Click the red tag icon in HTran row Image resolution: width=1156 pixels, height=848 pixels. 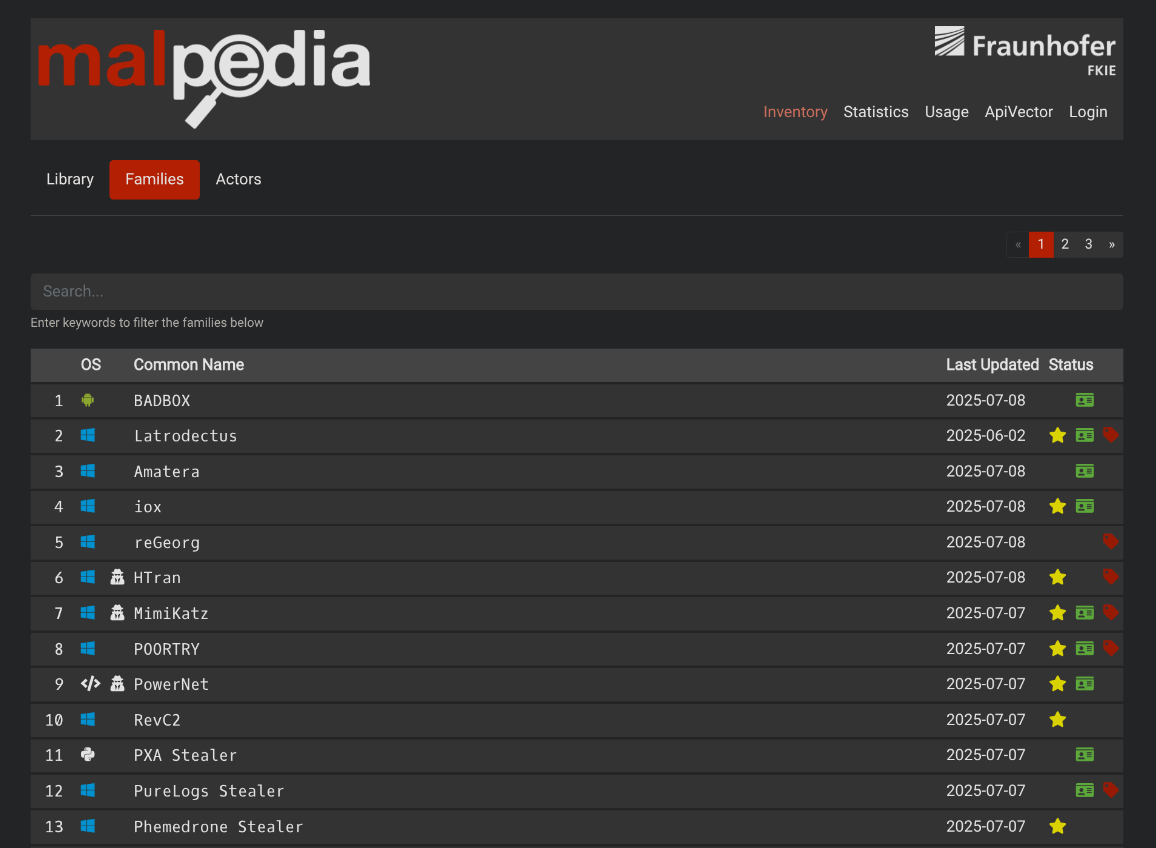pyautogui.click(x=1110, y=577)
